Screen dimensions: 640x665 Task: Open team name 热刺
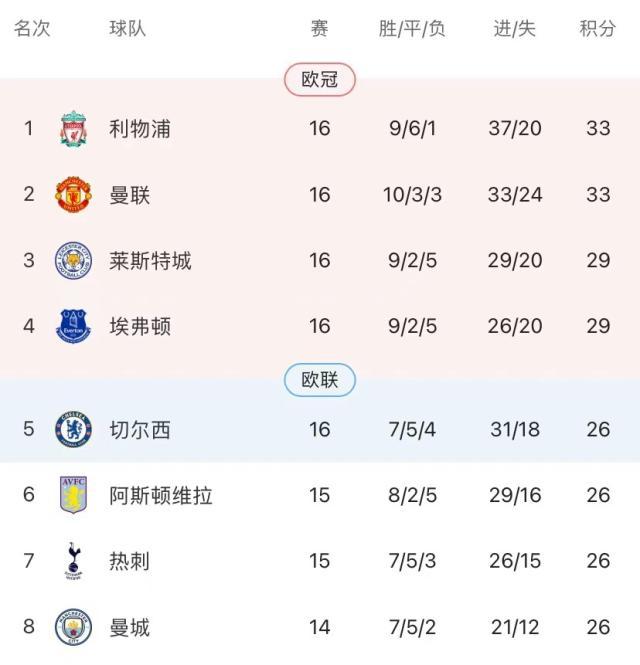click(130, 561)
